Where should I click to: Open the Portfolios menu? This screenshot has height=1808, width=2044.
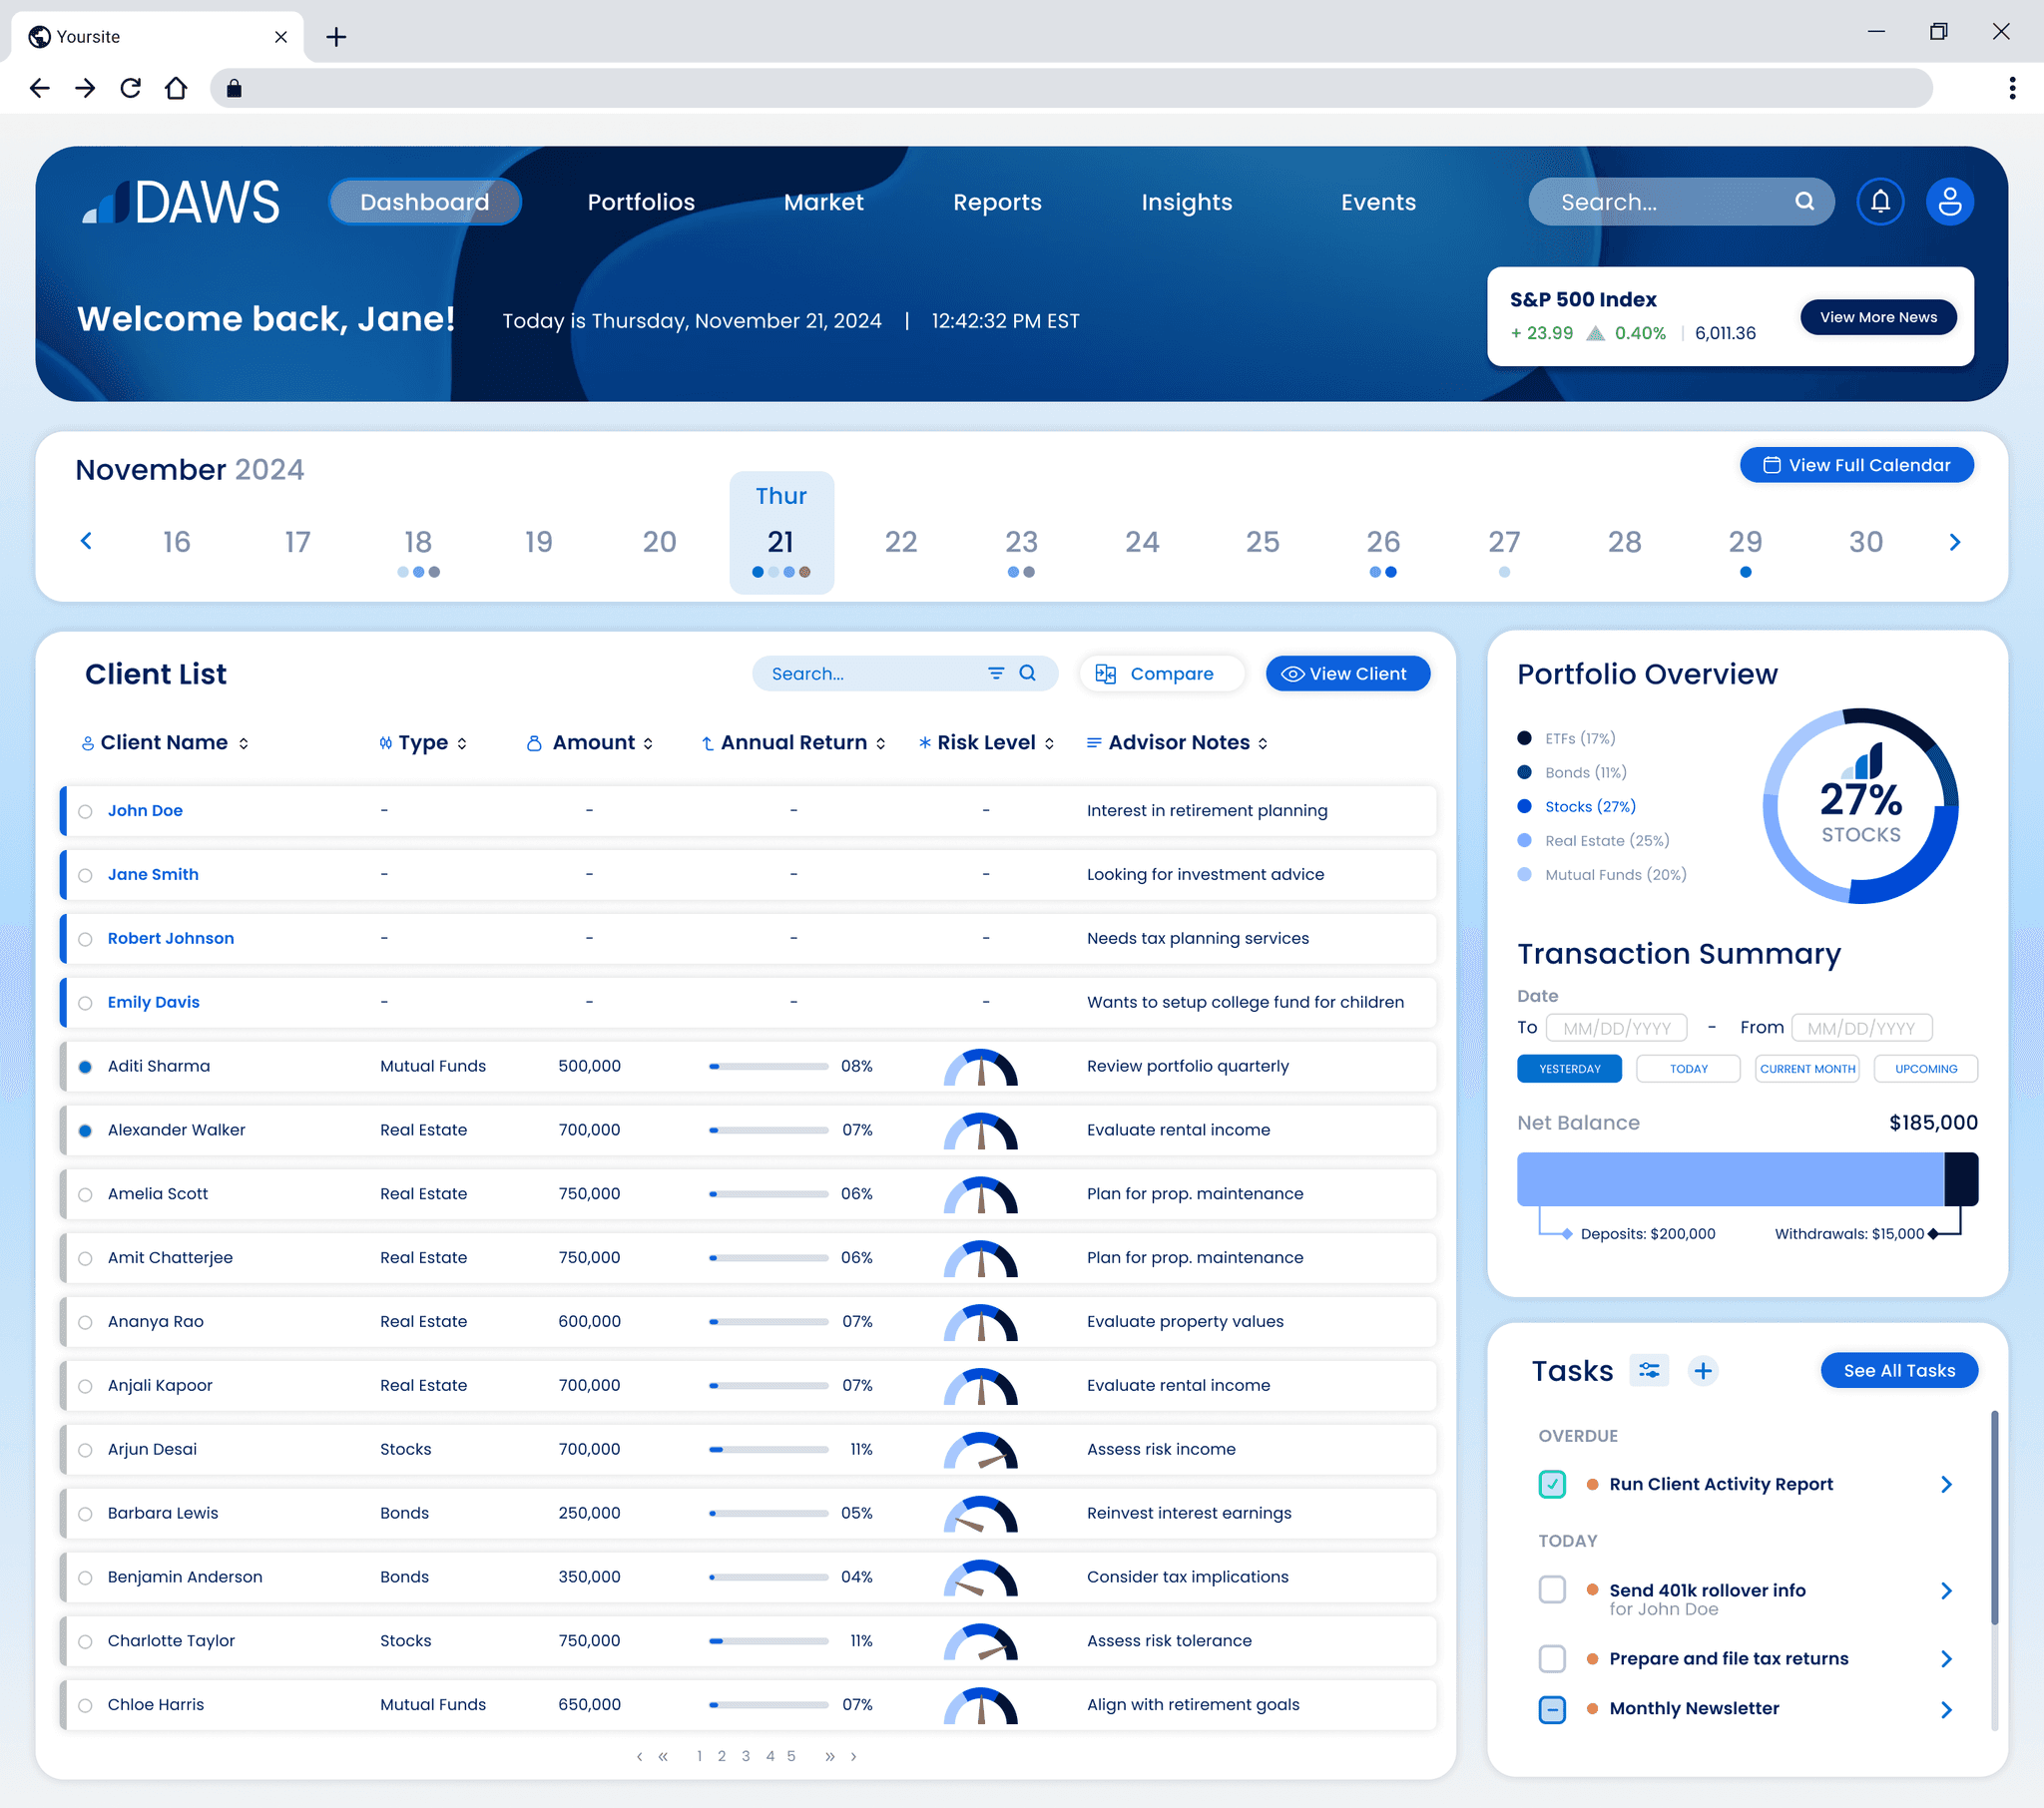click(x=641, y=202)
